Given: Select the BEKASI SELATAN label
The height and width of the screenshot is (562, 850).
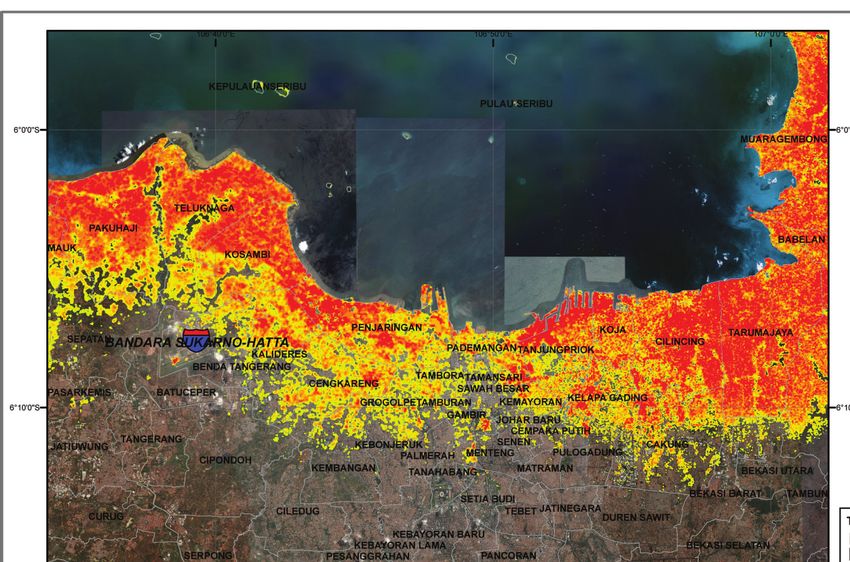Looking at the screenshot, I should pos(728,545).
